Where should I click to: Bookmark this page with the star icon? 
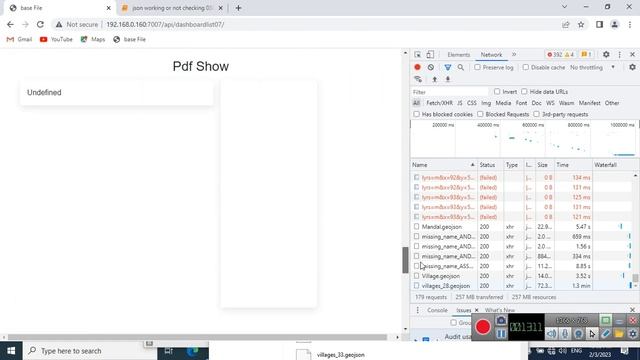(581, 24)
